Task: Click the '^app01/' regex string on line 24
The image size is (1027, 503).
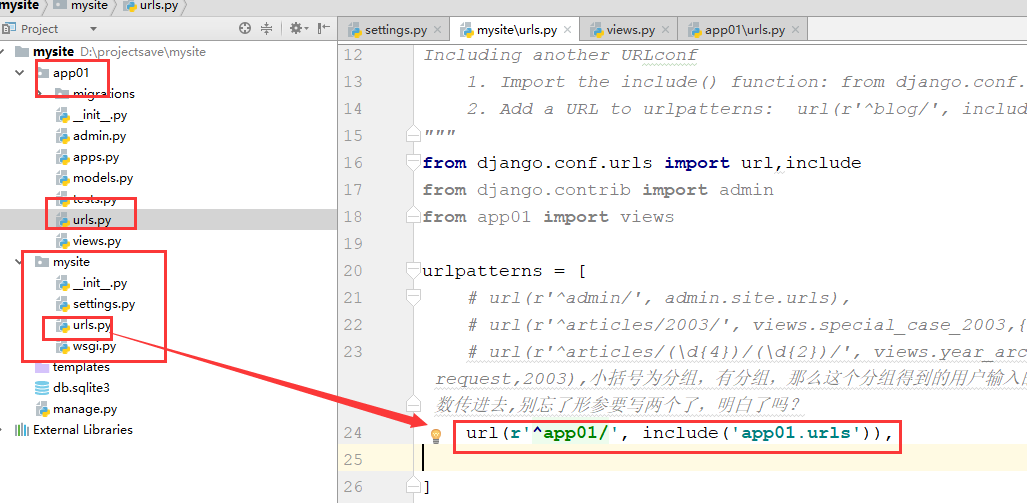Action: 570,433
